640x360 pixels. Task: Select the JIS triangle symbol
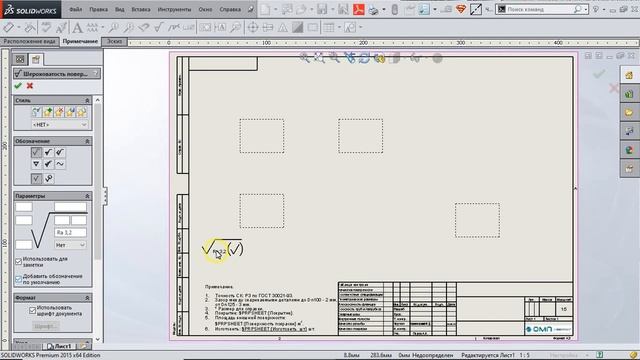click(36, 164)
